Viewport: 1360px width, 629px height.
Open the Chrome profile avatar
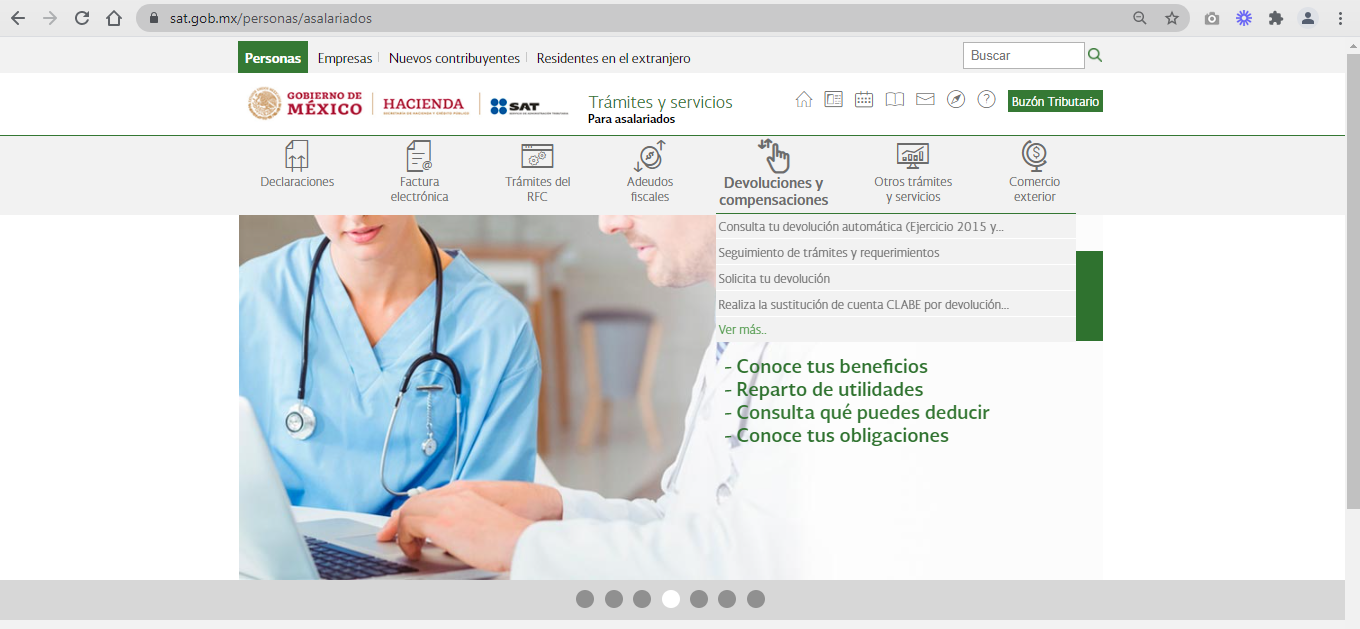[1308, 18]
